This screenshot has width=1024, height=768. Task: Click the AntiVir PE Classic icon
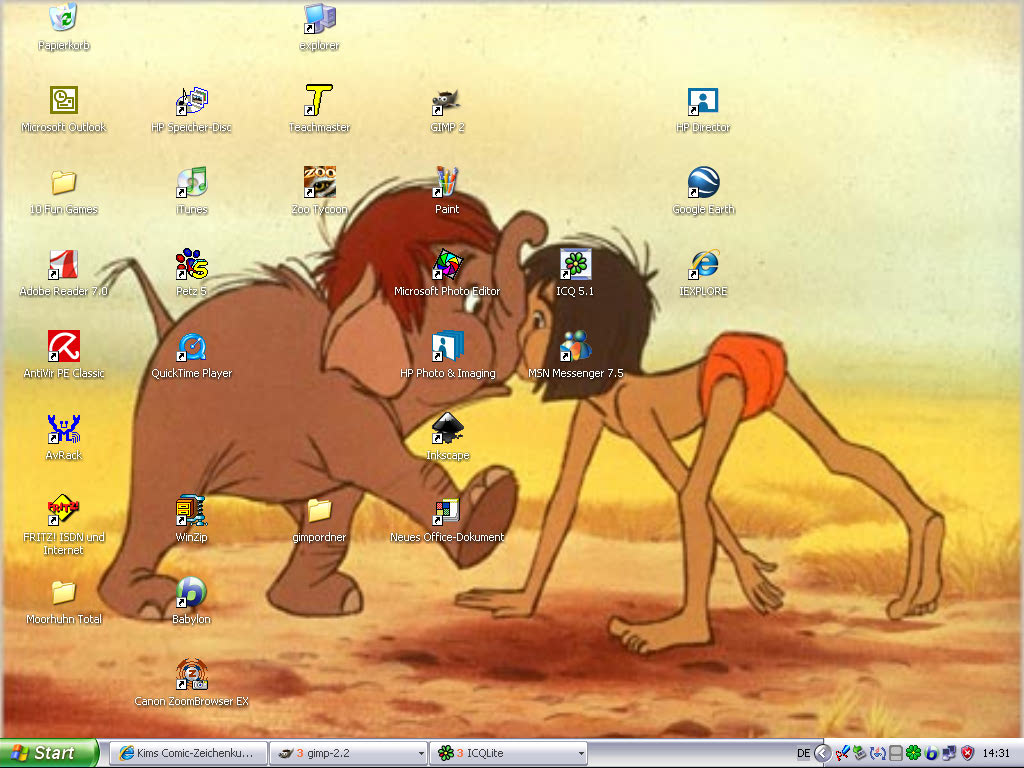(x=64, y=347)
